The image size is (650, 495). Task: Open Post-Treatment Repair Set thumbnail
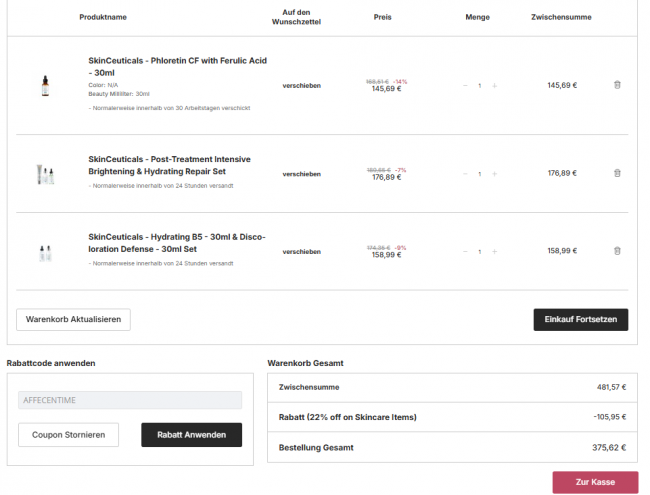coord(44,173)
